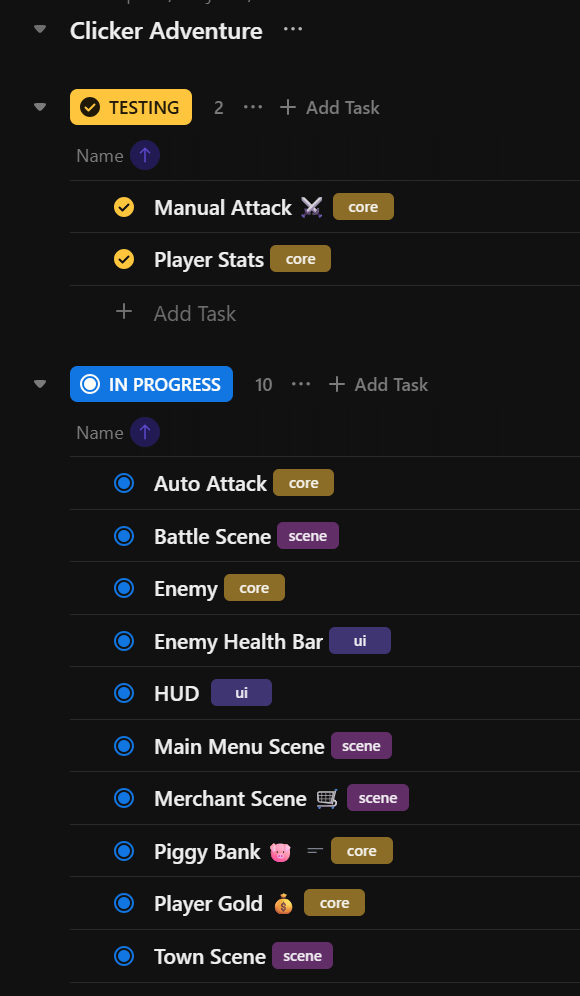The height and width of the screenshot is (996, 580).
Task: Collapse the Clicker Adventure list
Action: coord(40,29)
